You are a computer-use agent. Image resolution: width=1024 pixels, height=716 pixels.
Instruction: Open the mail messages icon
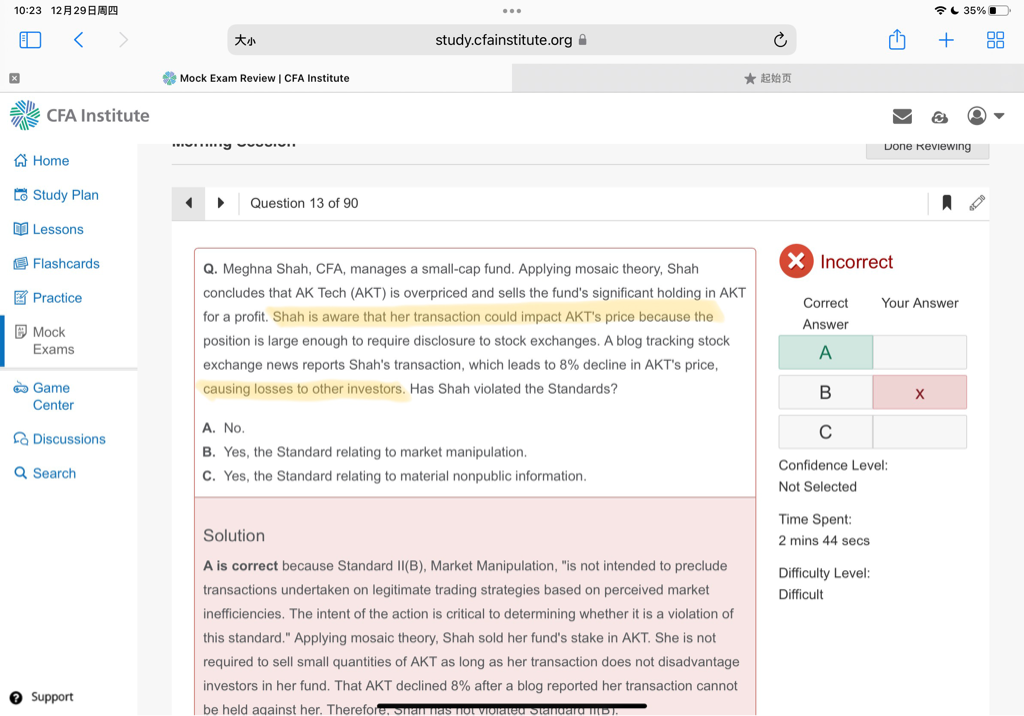click(902, 116)
